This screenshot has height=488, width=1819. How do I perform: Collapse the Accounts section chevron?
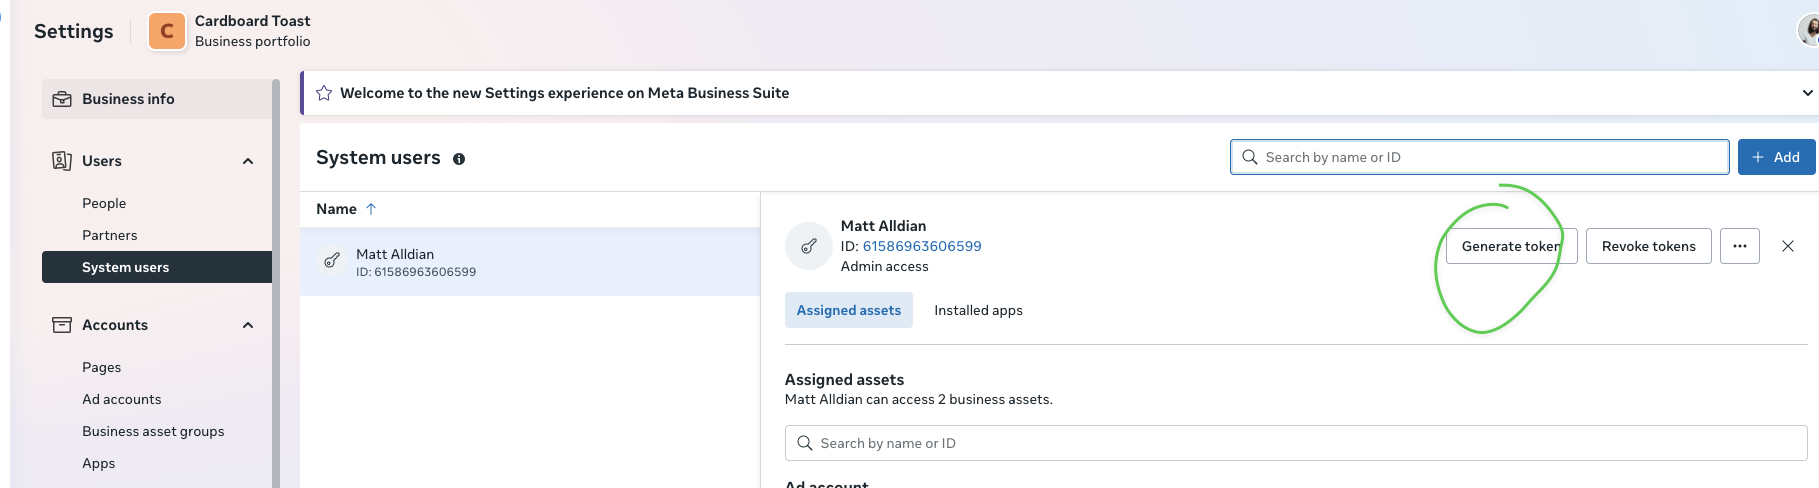tap(248, 325)
